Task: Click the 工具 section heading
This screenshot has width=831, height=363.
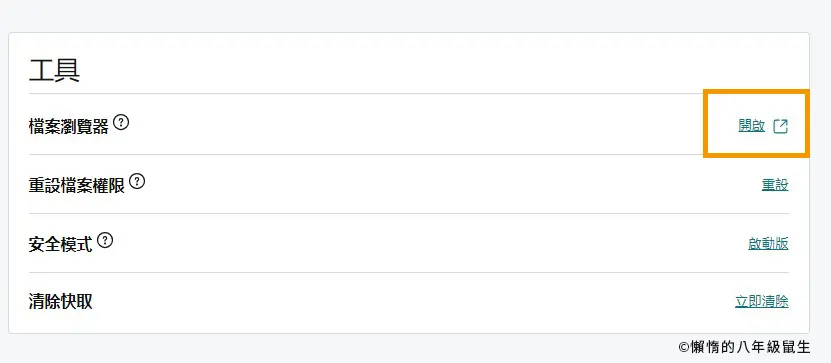Action: [54, 70]
